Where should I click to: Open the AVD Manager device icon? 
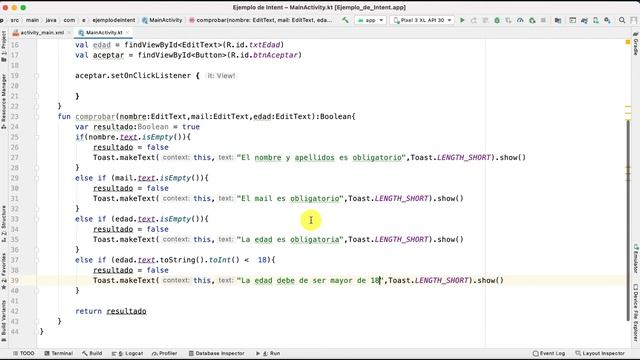click(596, 20)
